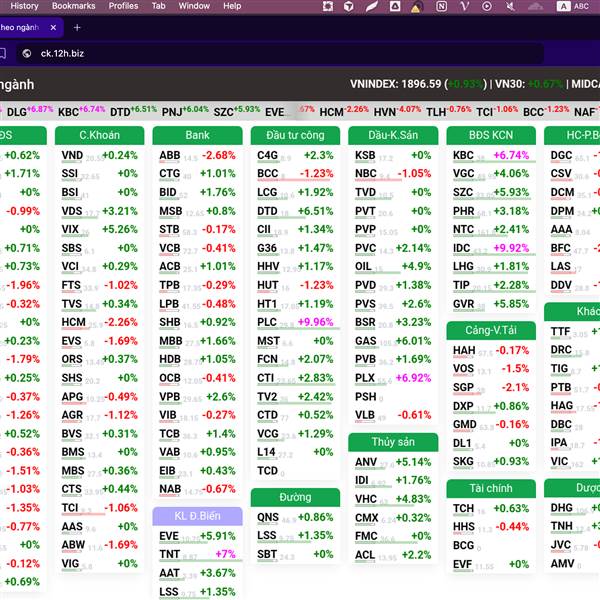Viewport: 600px width, 600px height.
Task: Select MBS +0.36% stock row
Action: pos(99,471)
